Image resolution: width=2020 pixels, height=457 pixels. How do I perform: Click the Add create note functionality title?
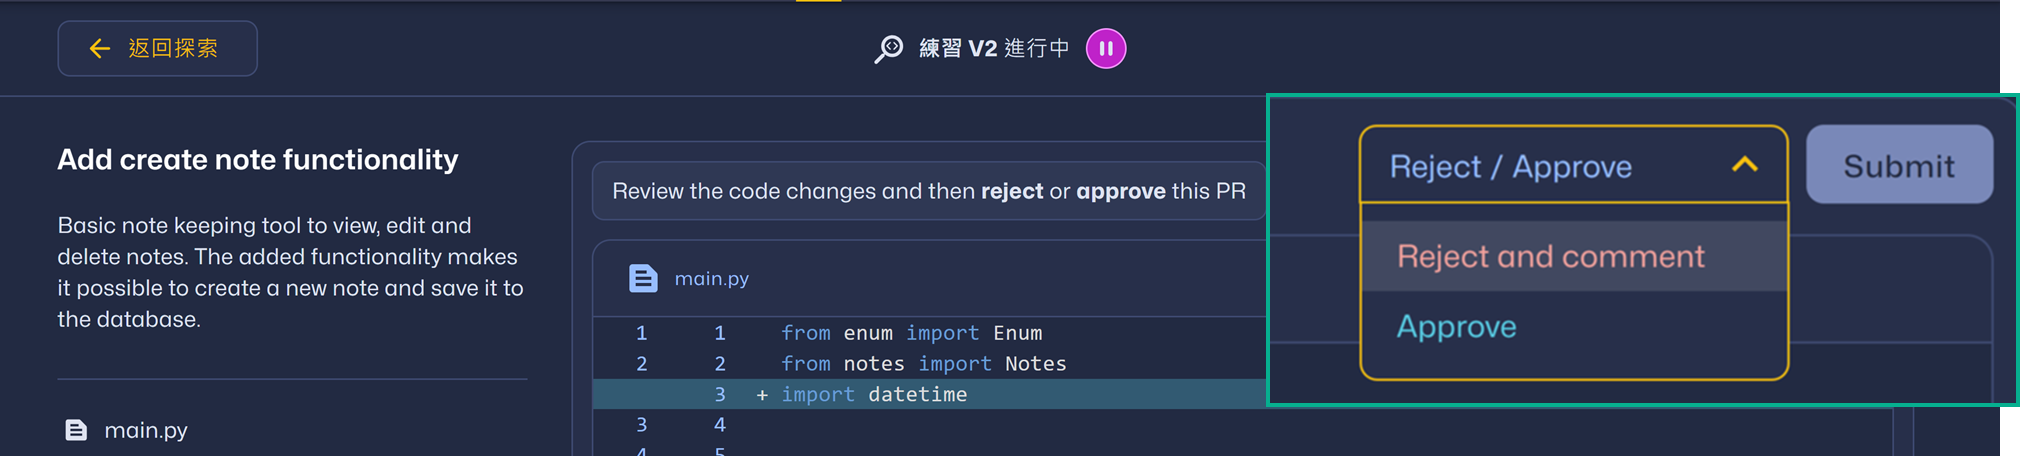[x=258, y=160]
